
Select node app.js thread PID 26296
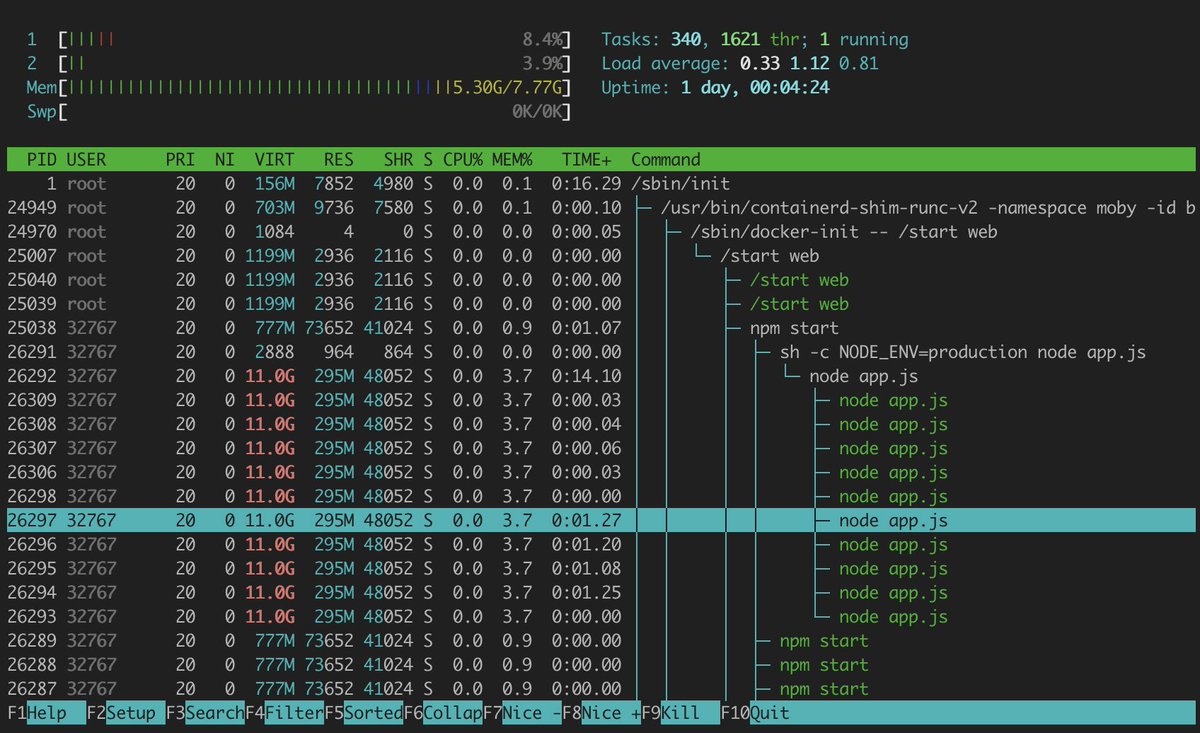pyautogui.click(x=601, y=545)
